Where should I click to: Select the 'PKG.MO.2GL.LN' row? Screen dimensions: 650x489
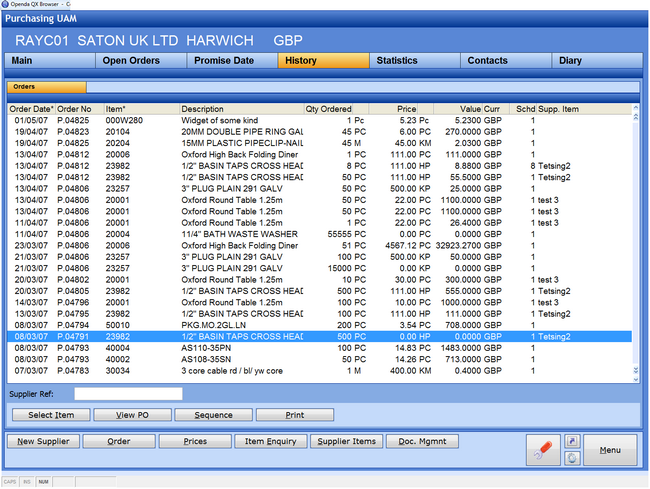click(x=320, y=325)
